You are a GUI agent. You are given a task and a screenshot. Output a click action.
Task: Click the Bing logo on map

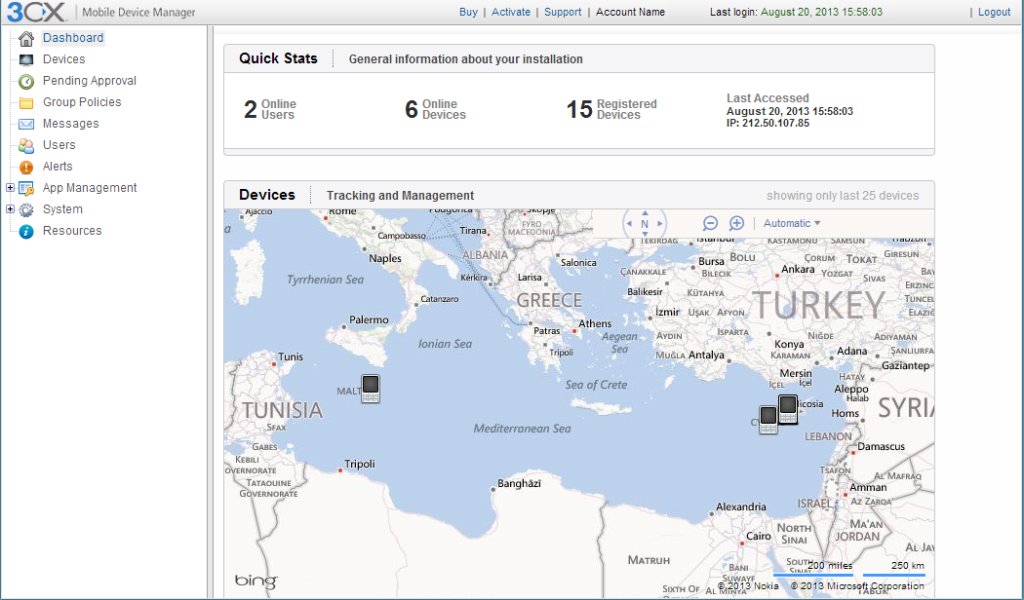tap(256, 580)
